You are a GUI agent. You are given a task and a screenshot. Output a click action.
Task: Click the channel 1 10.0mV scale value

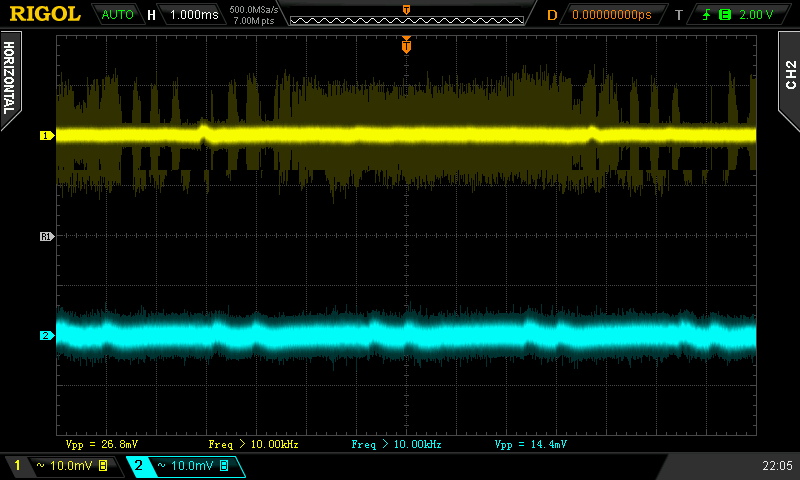click(71, 465)
